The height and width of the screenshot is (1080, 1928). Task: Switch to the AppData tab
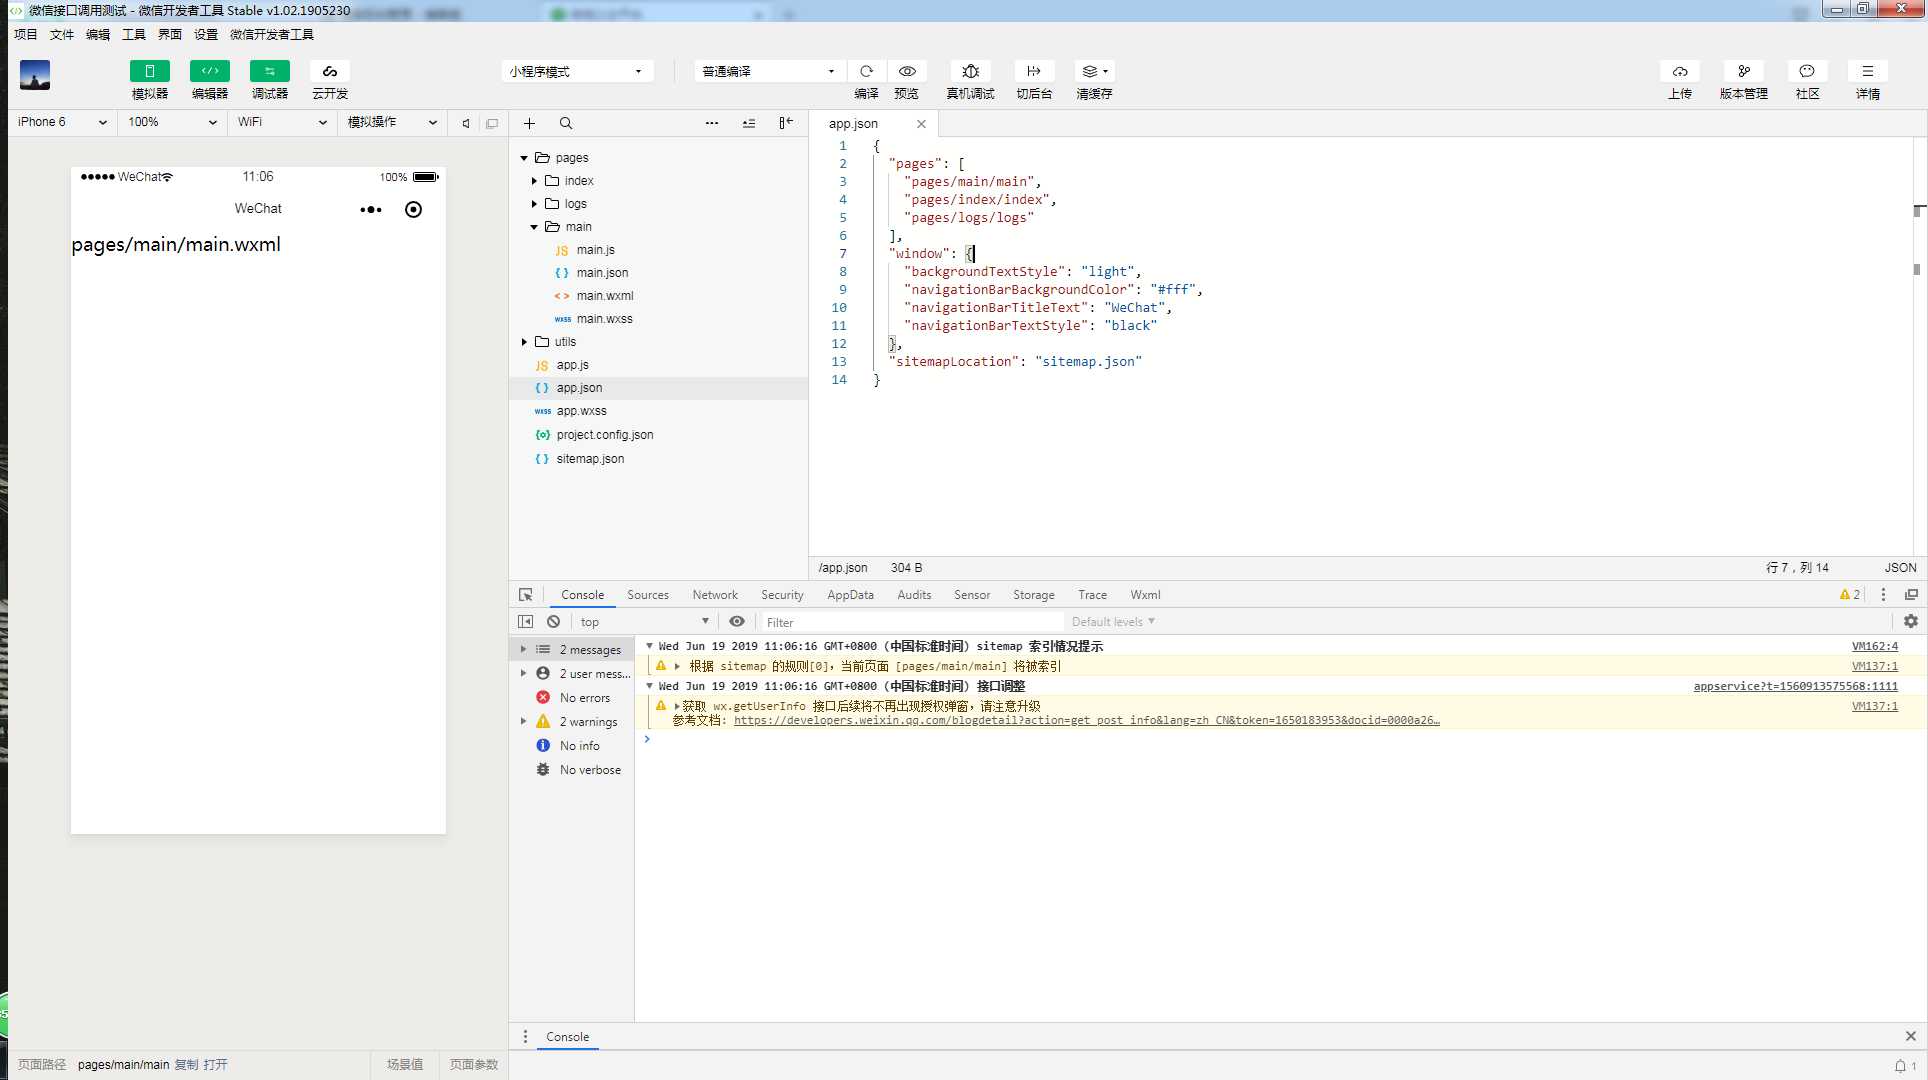pos(850,595)
